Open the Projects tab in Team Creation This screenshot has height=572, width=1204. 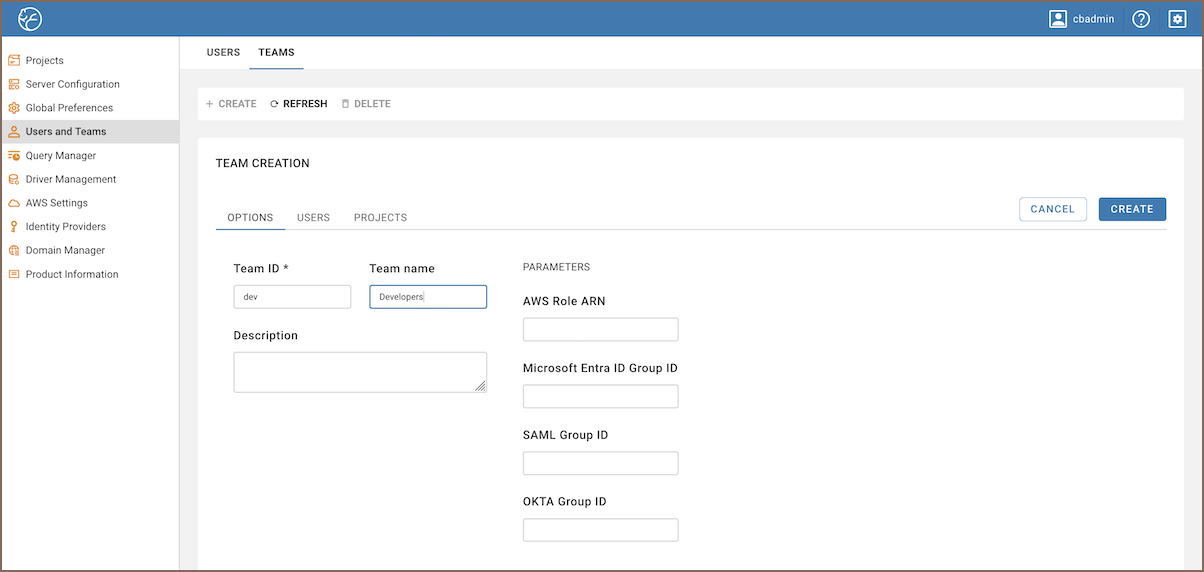[x=380, y=218]
